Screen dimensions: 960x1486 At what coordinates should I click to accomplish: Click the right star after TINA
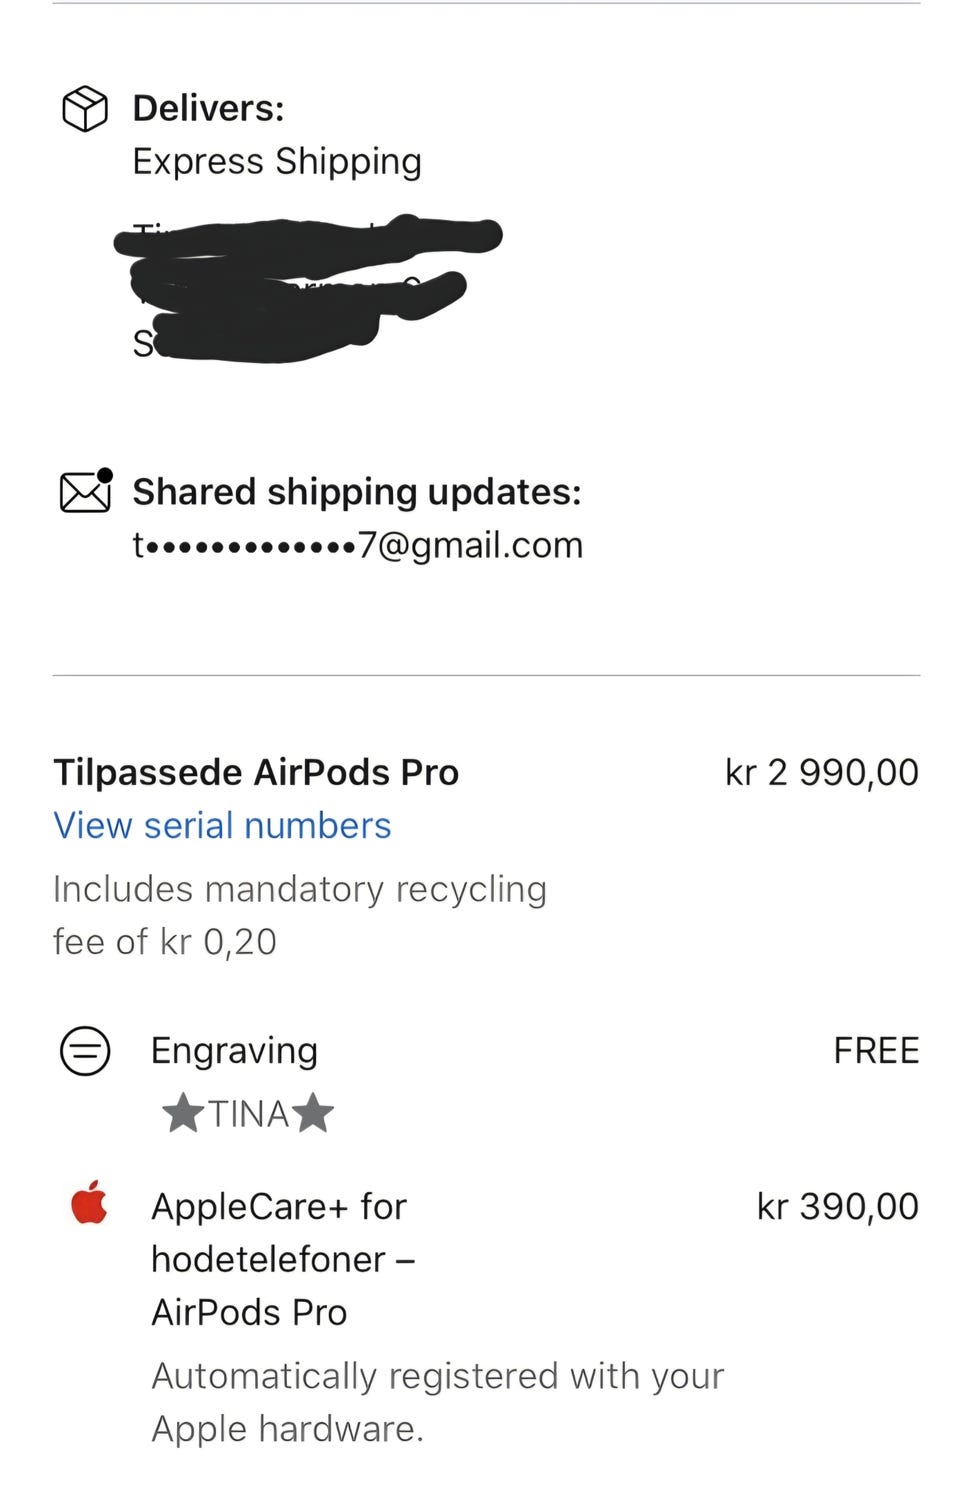click(x=313, y=1113)
